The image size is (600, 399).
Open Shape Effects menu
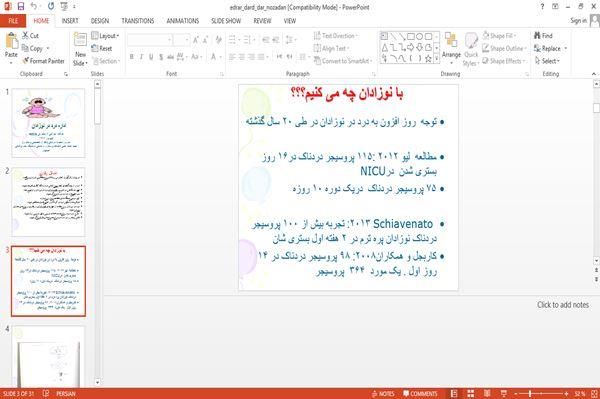click(504, 61)
